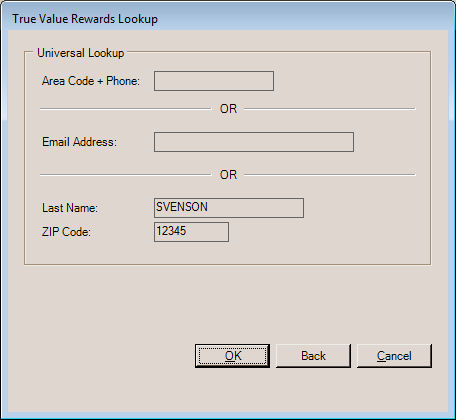Image resolution: width=456 pixels, height=420 pixels.
Task: Go to previous step with Back button
Action: [x=313, y=356]
